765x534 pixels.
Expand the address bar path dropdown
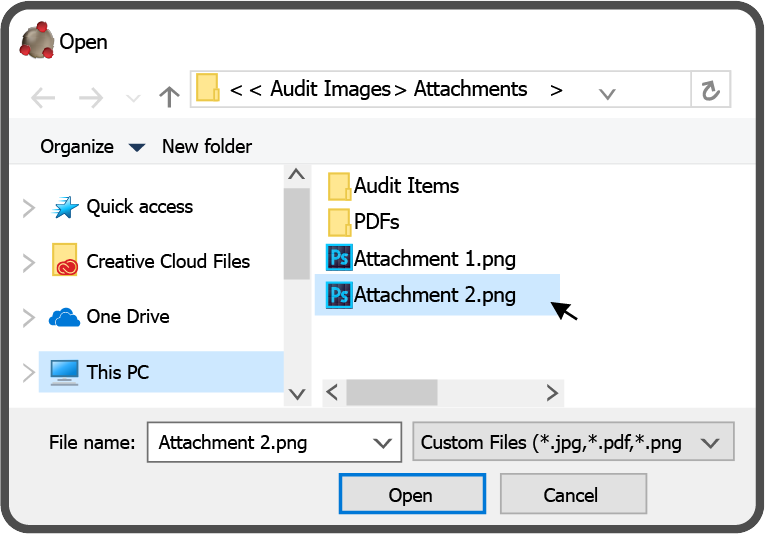[606, 94]
